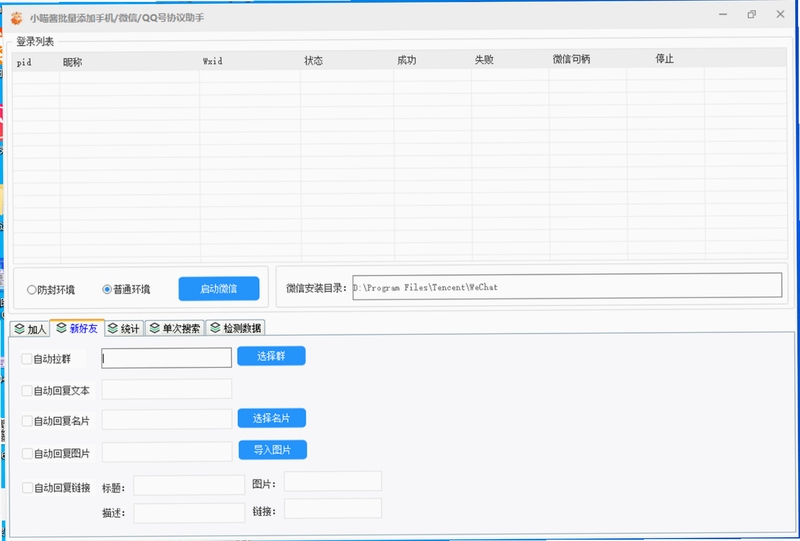Open the 统计 tab
This screenshot has width=800, height=541.
coord(124,329)
